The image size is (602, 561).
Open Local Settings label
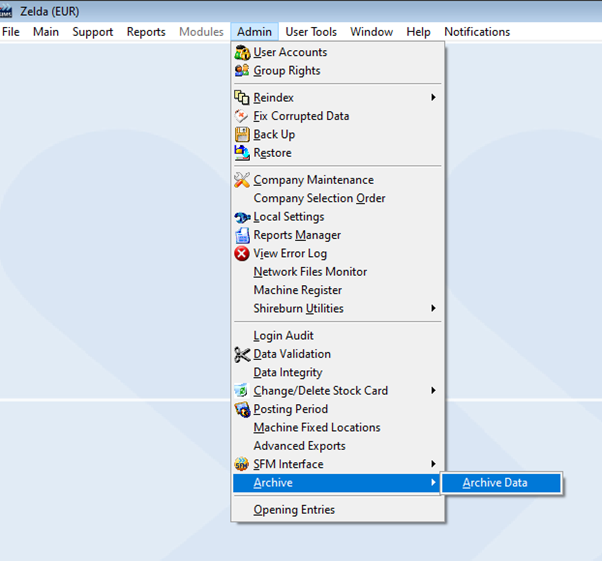tap(289, 217)
